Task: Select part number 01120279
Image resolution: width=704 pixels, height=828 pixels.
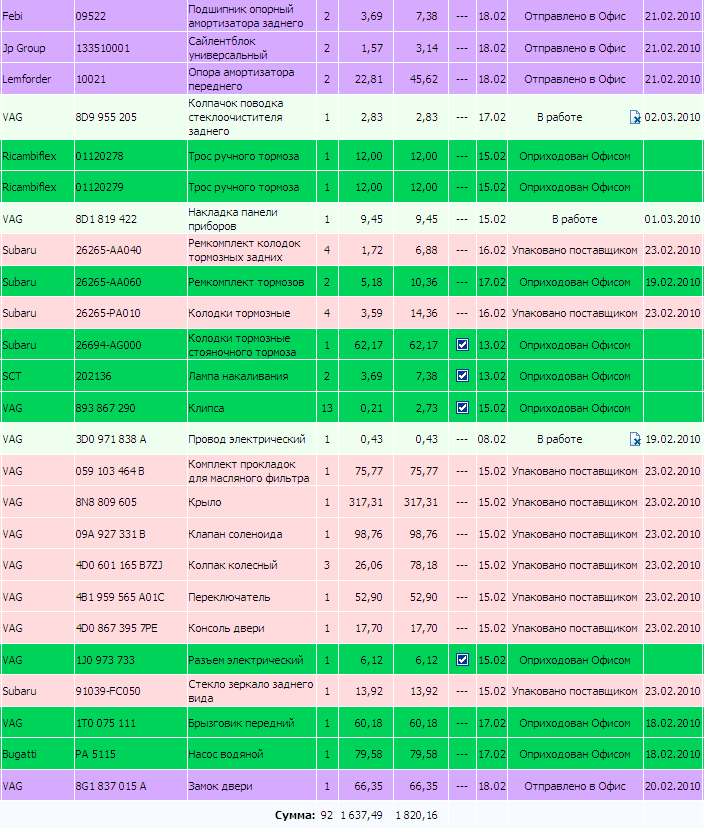Action: pos(99,187)
